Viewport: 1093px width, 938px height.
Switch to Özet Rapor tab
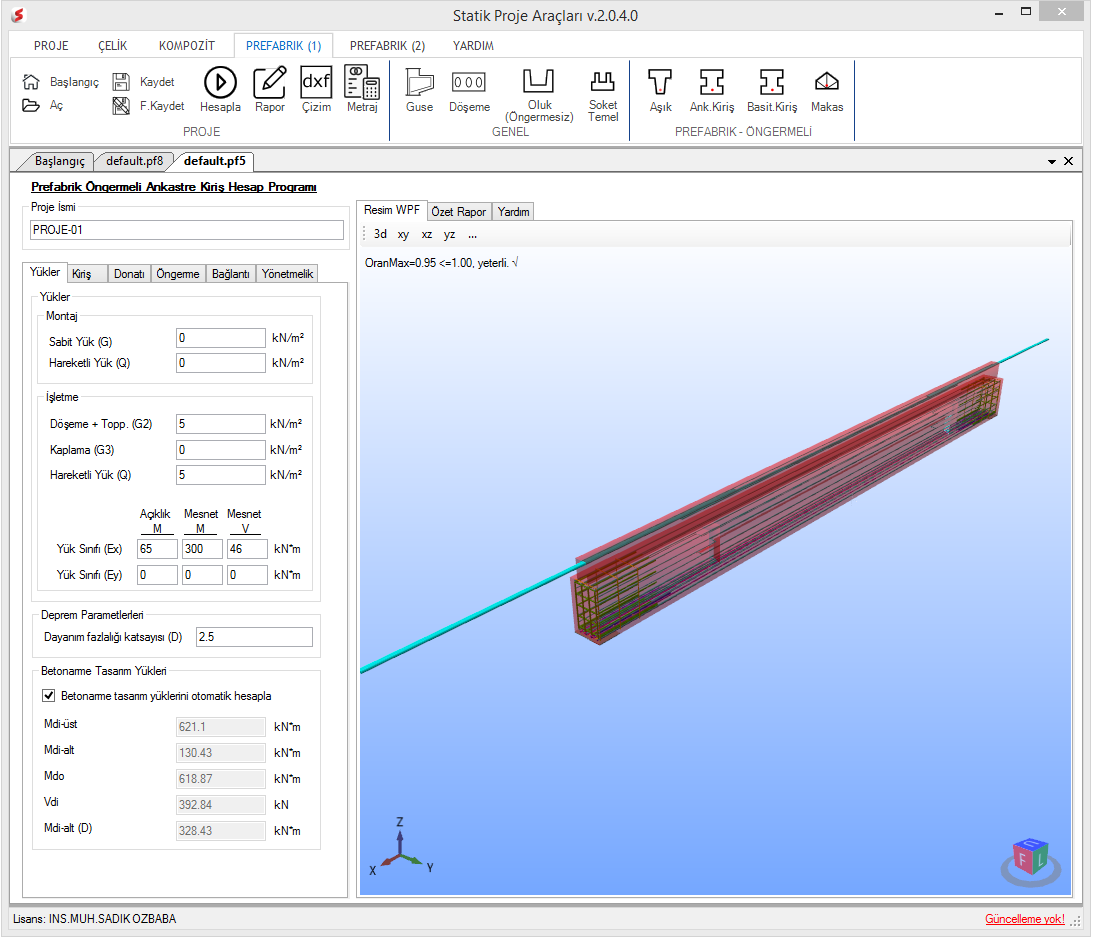[x=459, y=211]
